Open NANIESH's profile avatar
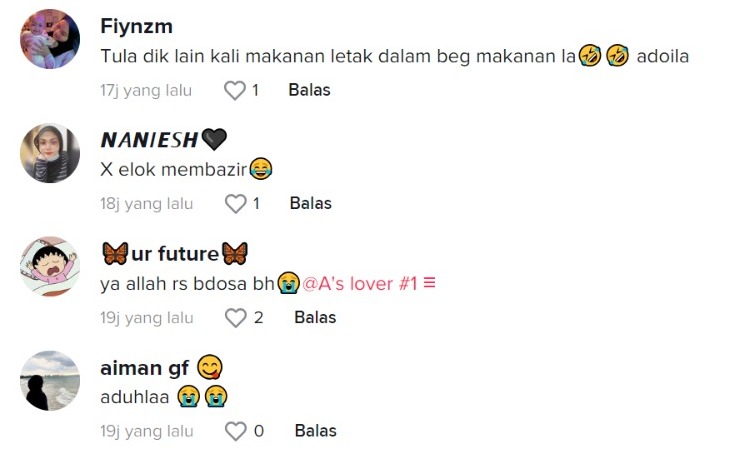Image resolution: width=748 pixels, height=458 pixels. [50, 153]
